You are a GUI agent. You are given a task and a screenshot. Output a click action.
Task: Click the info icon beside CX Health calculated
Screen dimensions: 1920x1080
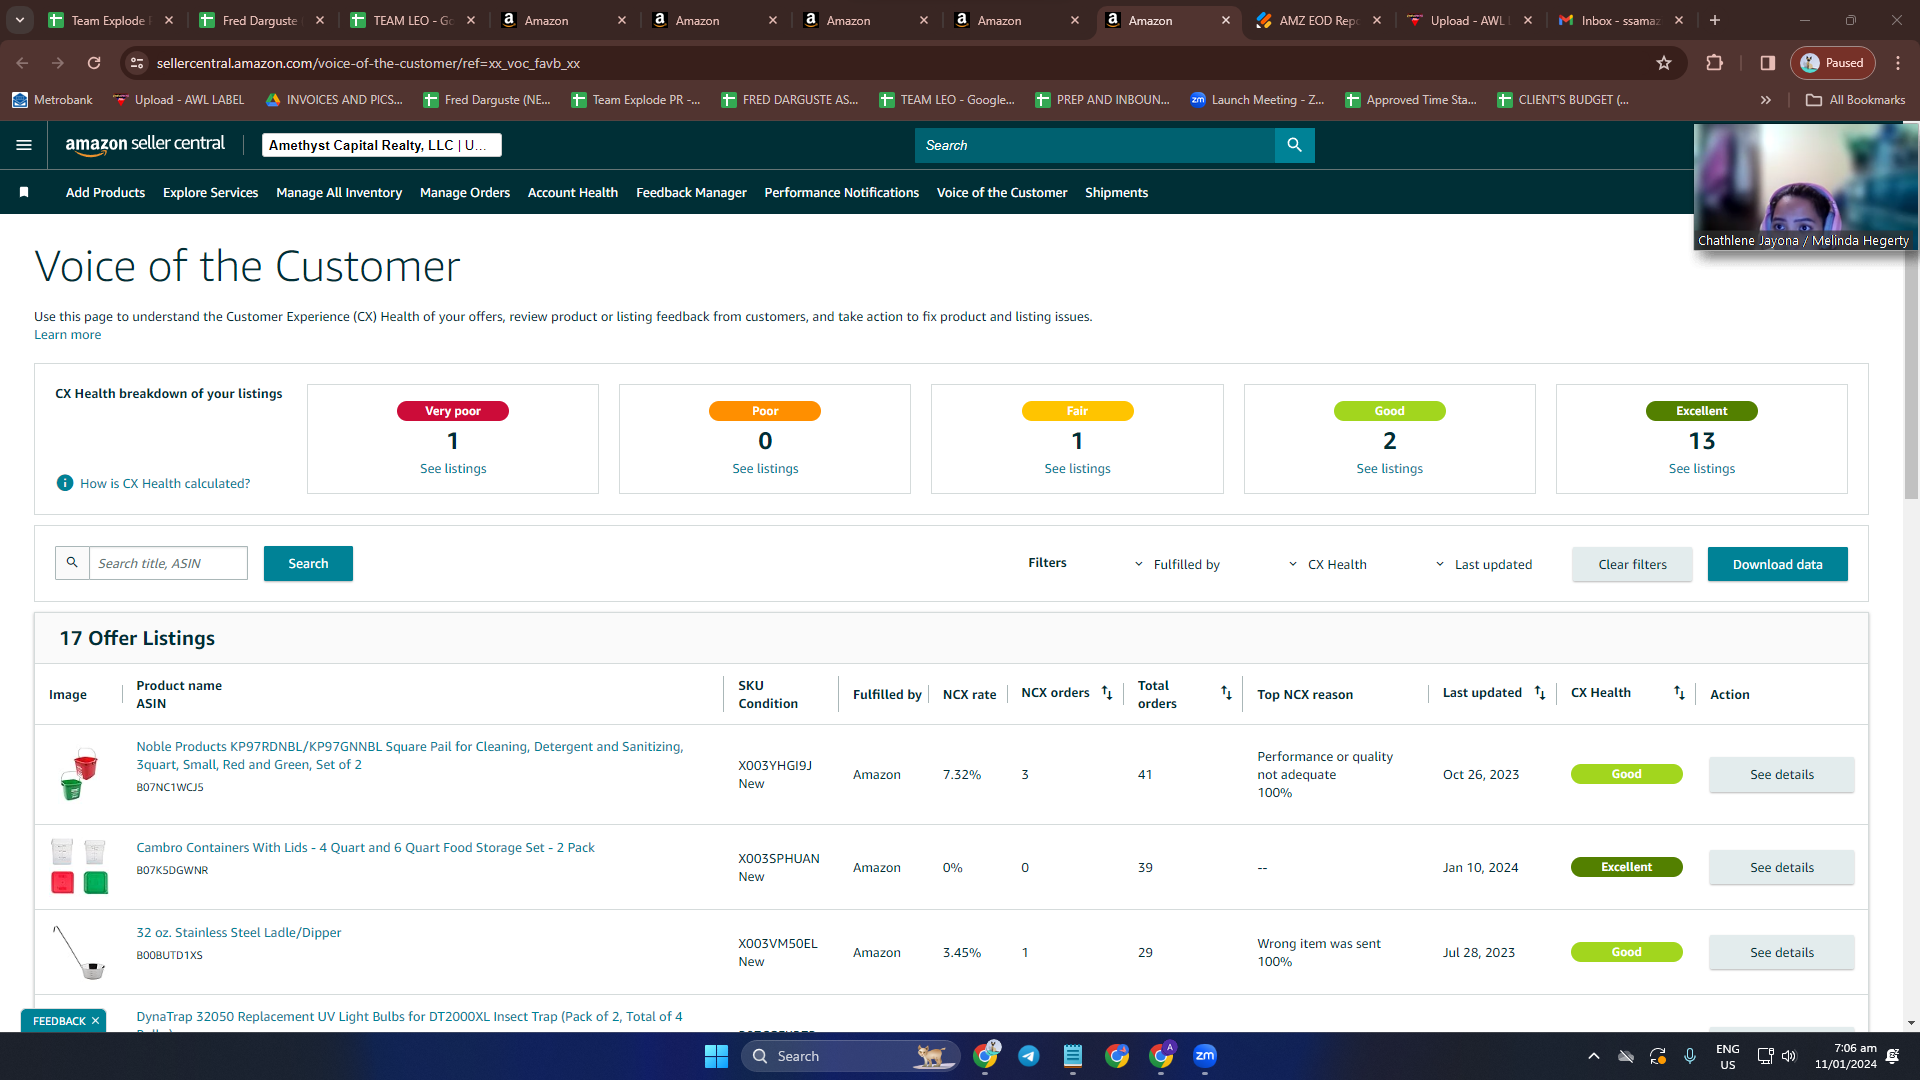click(x=65, y=483)
